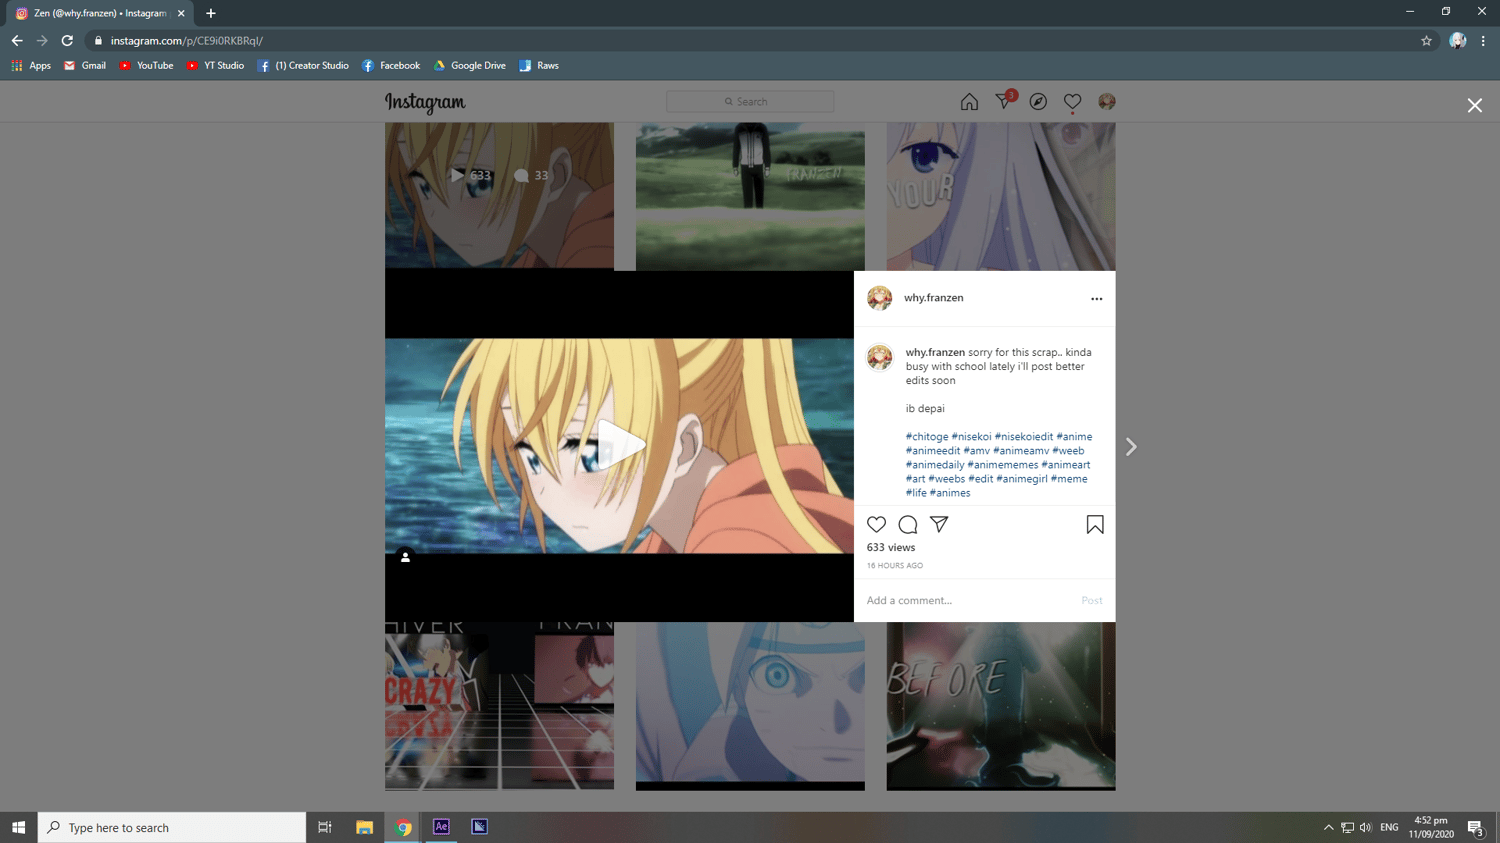The width and height of the screenshot is (1500, 843).
Task: Click the address bar URL
Action: [186, 41]
